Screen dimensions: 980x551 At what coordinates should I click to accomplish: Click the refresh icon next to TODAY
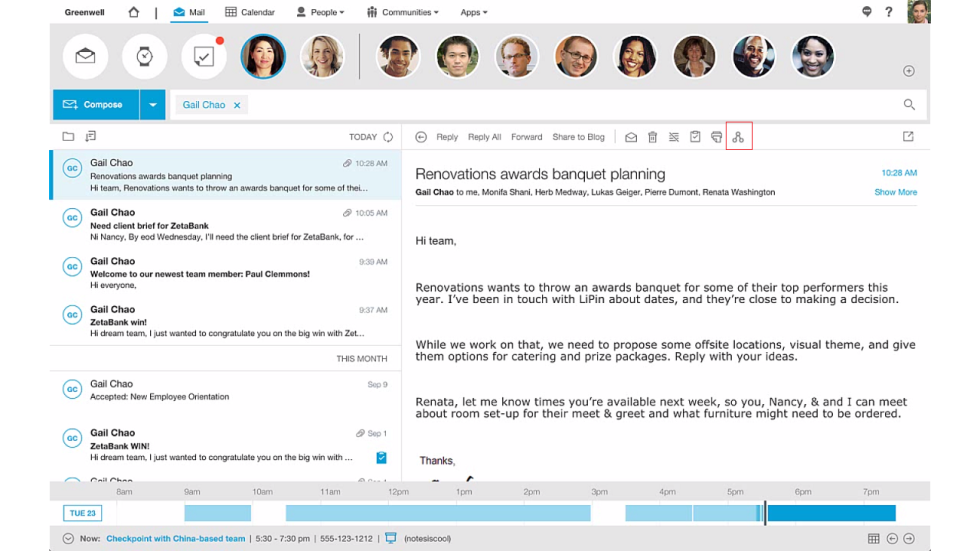tap(388, 137)
